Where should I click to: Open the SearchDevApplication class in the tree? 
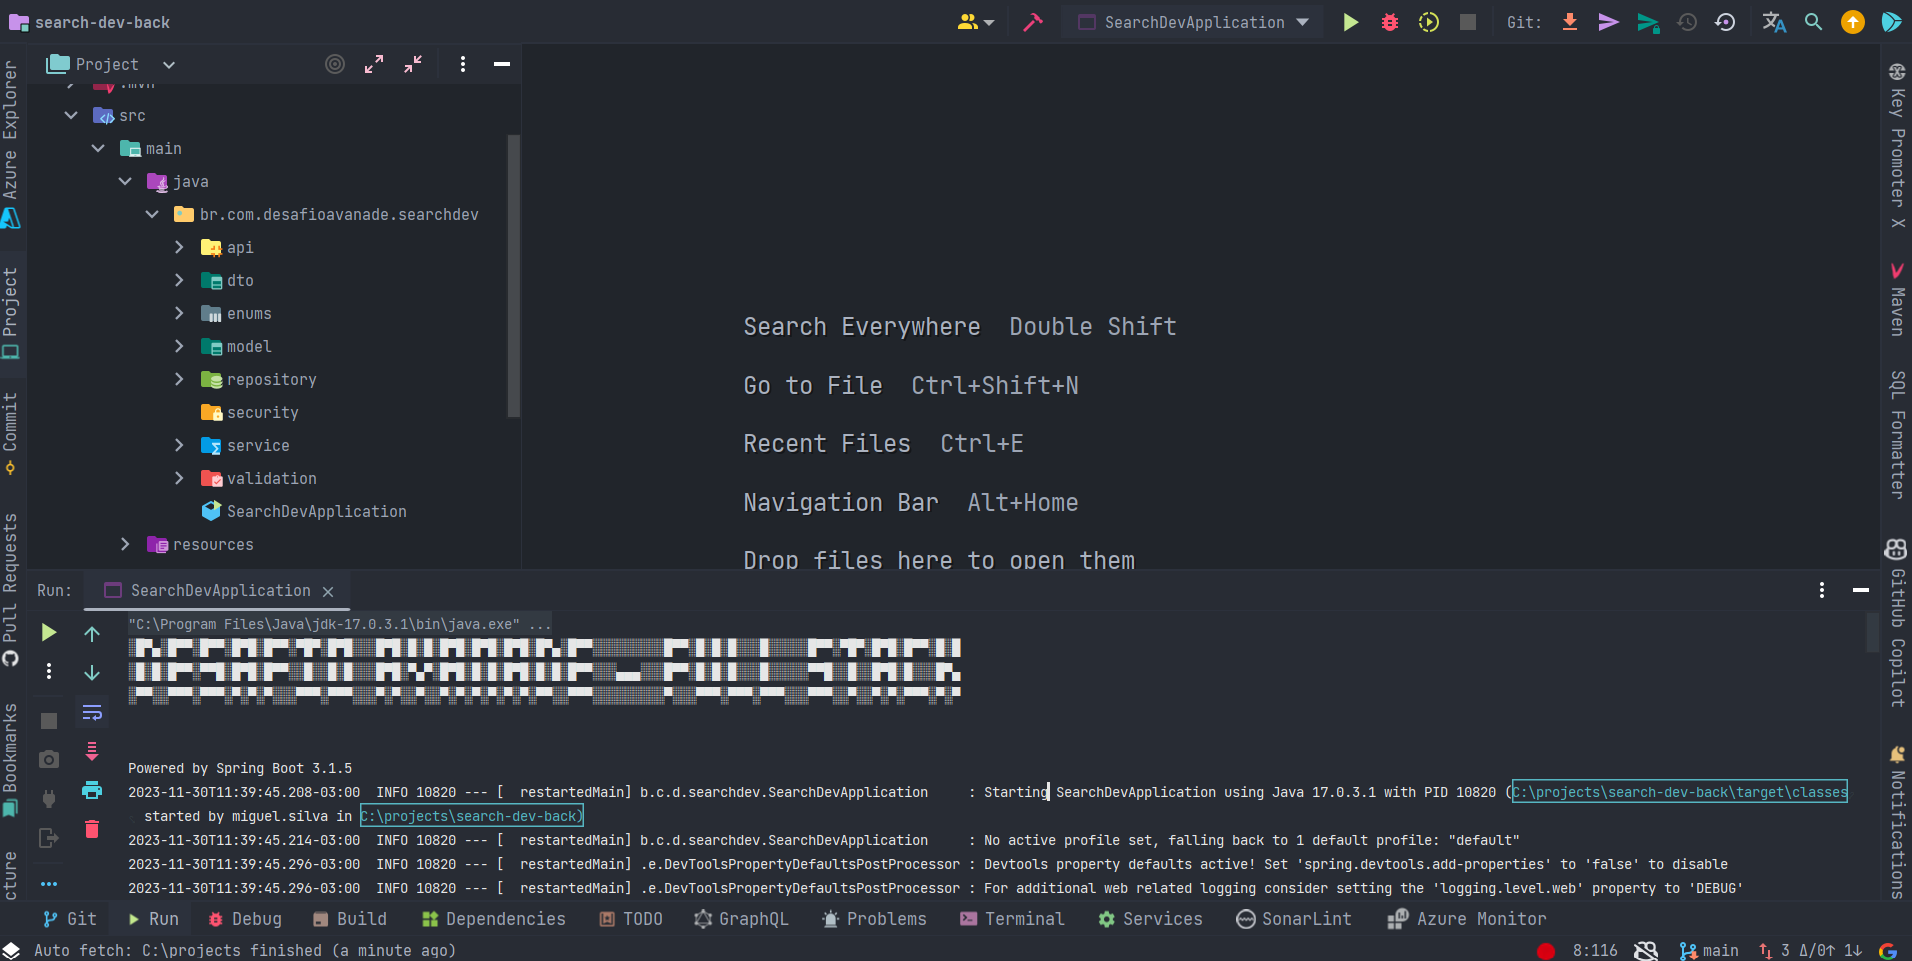coord(304,511)
